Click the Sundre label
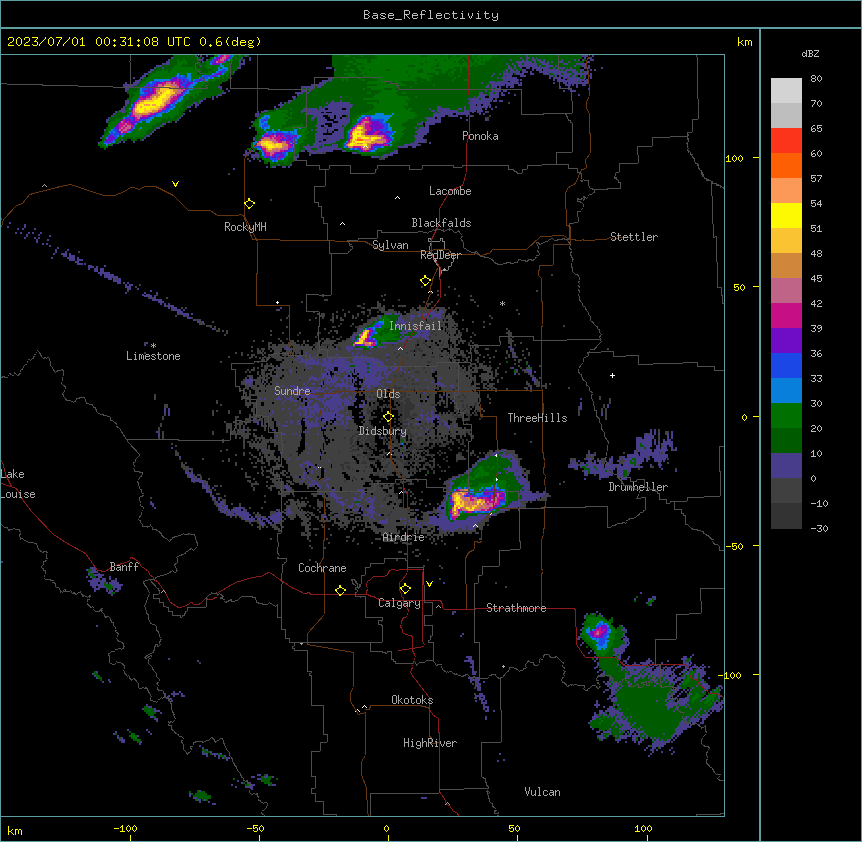 292,391
